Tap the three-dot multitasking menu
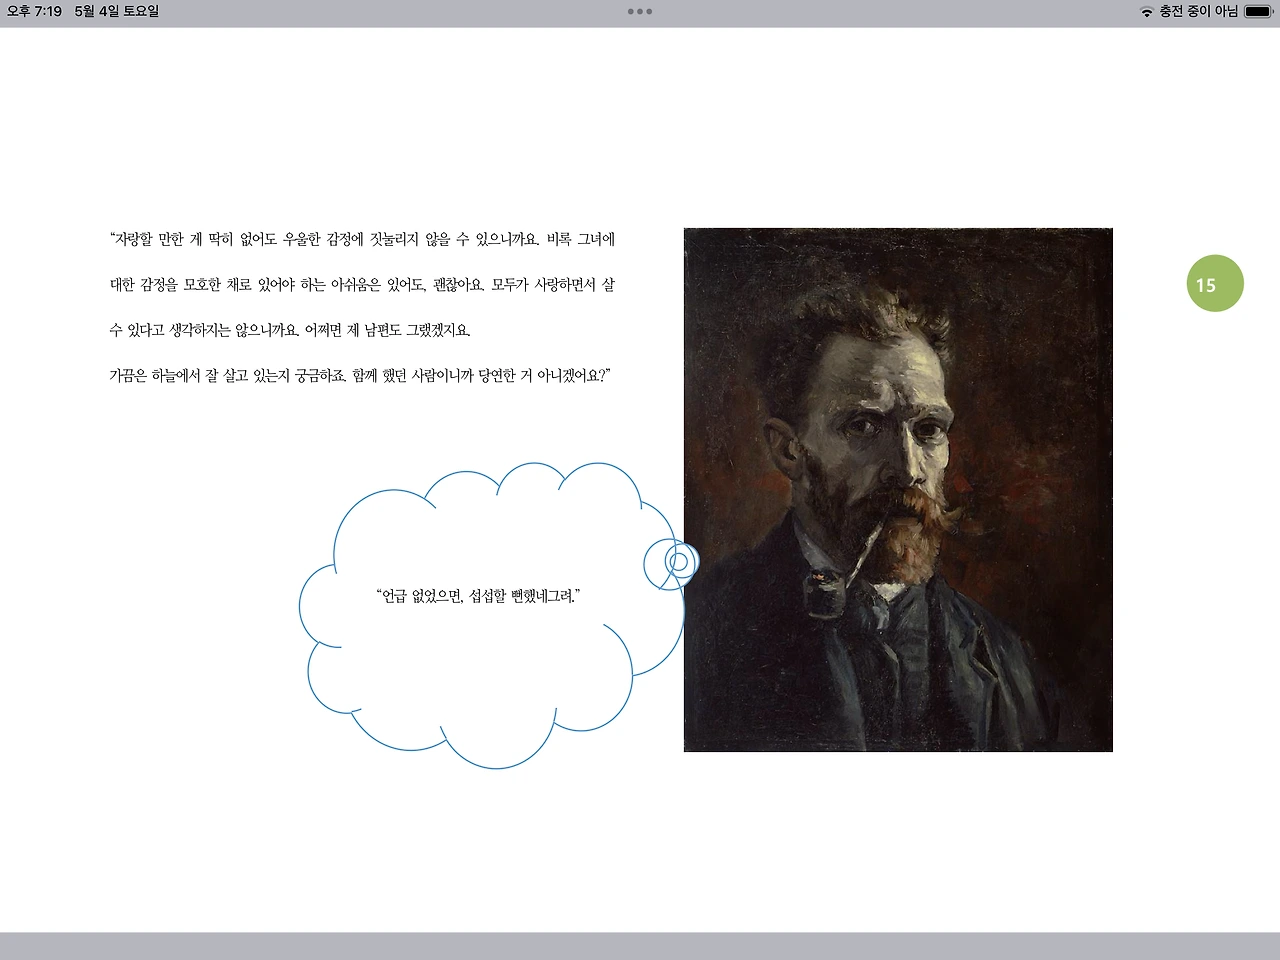 point(640,12)
